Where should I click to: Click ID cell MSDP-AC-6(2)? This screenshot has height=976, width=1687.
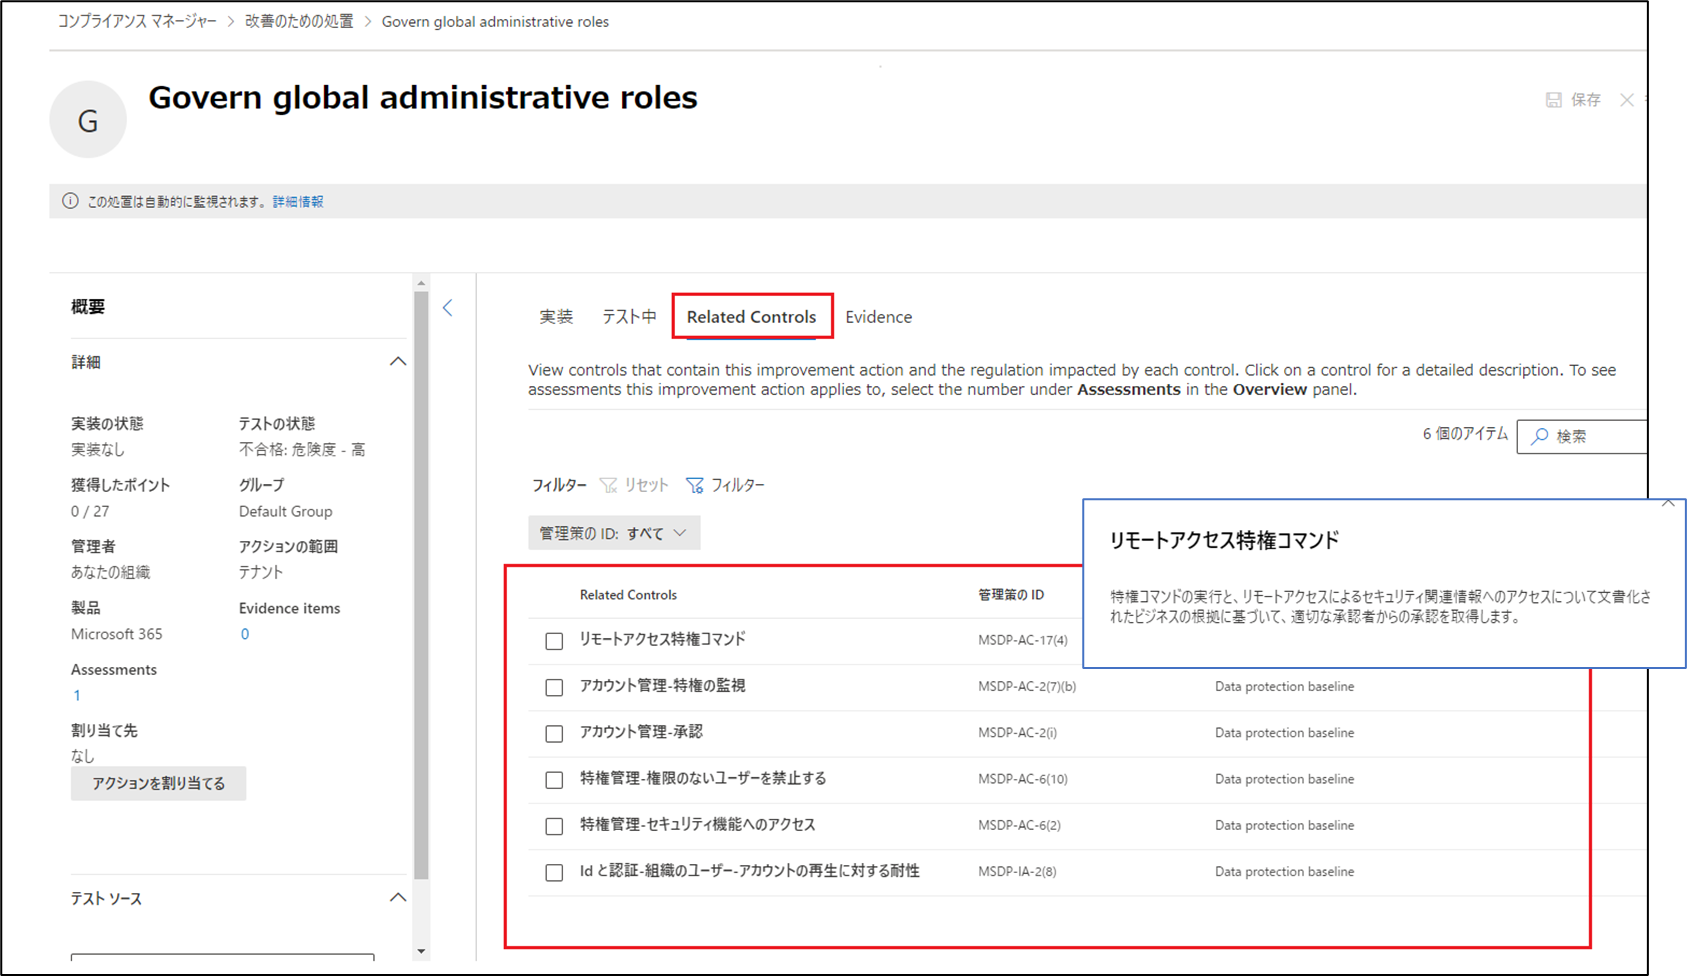click(x=1019, y=825)
